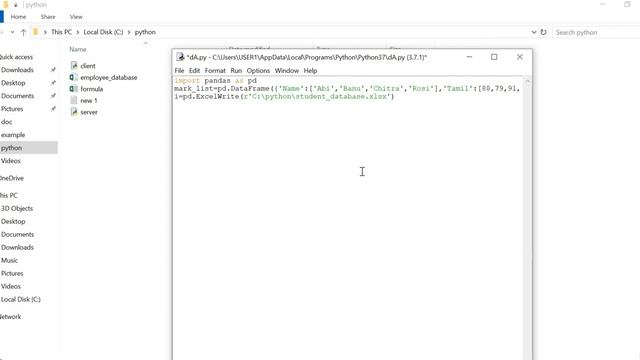Click the recent locations dropdown arrow
The width and height of the screenshot is (640, 360).
coord(12,32)
